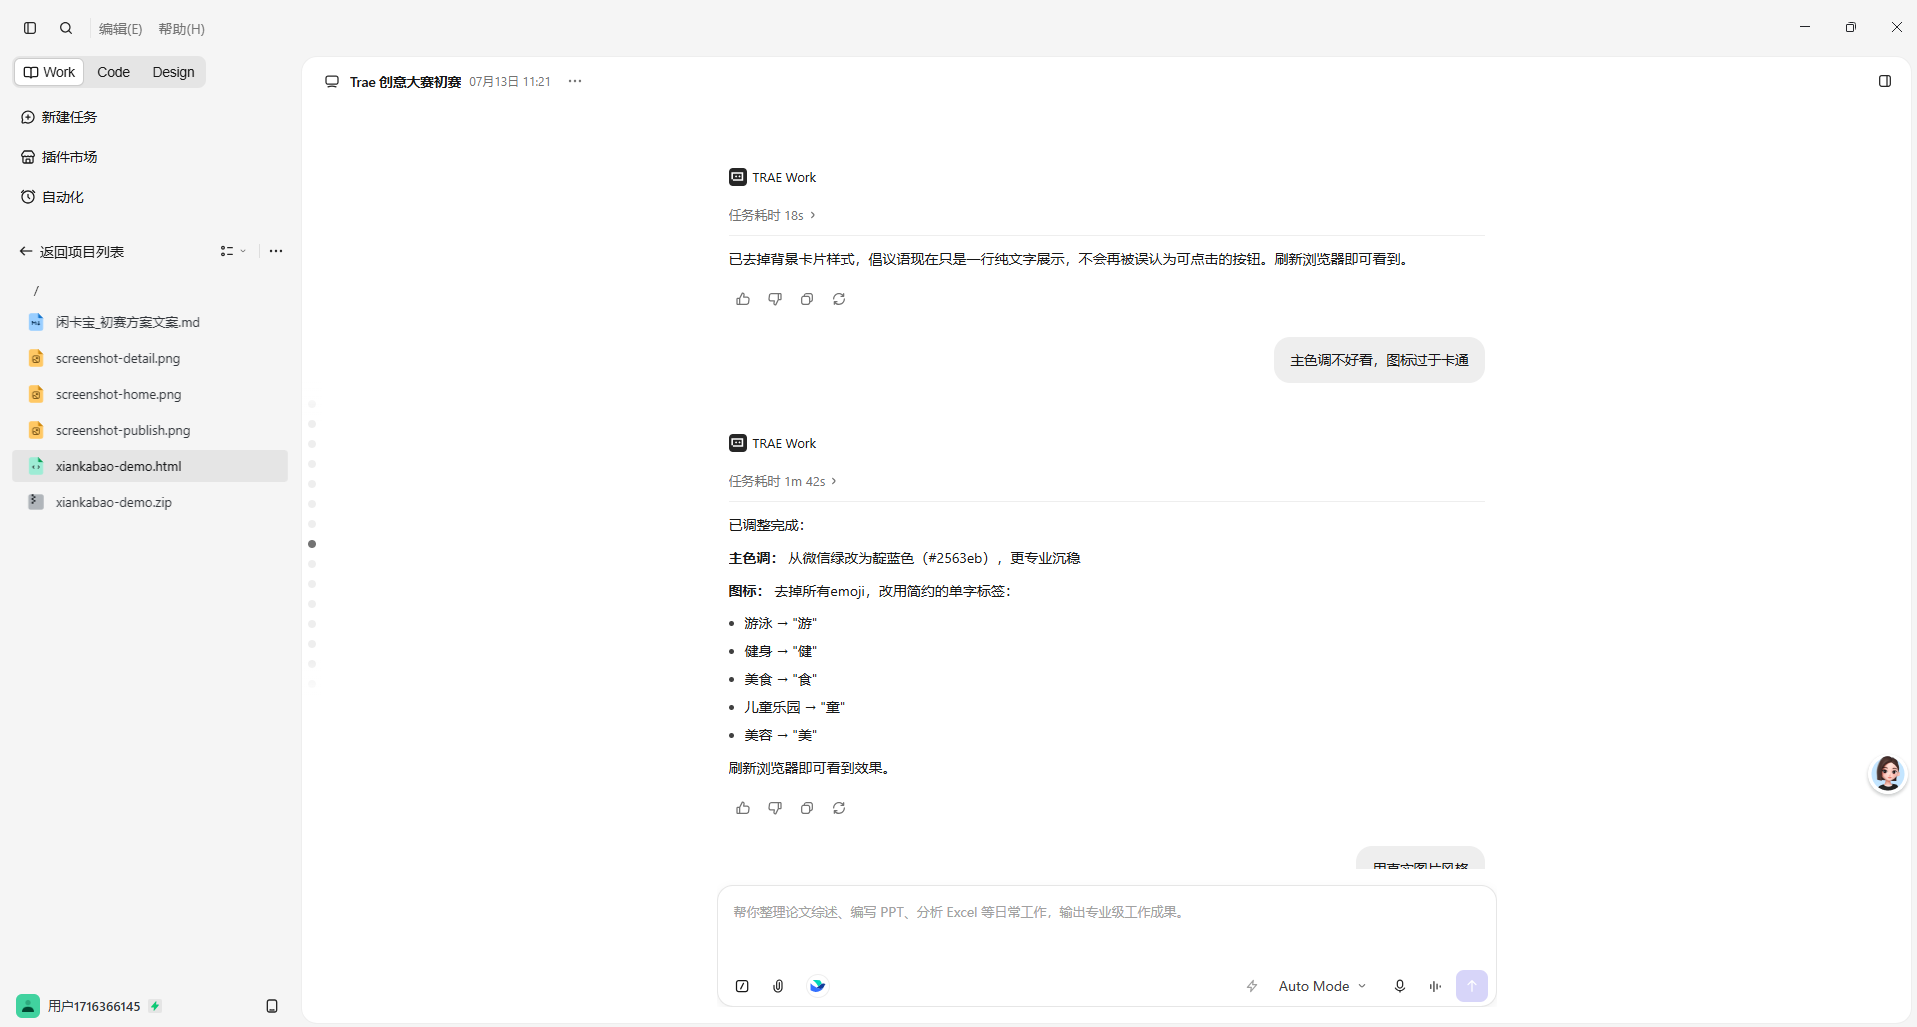The height and width of the screenshot is (1027, 1917).
Task: Expand the 任务耗时 1m 42s details
Action: [x=783, y=481]
